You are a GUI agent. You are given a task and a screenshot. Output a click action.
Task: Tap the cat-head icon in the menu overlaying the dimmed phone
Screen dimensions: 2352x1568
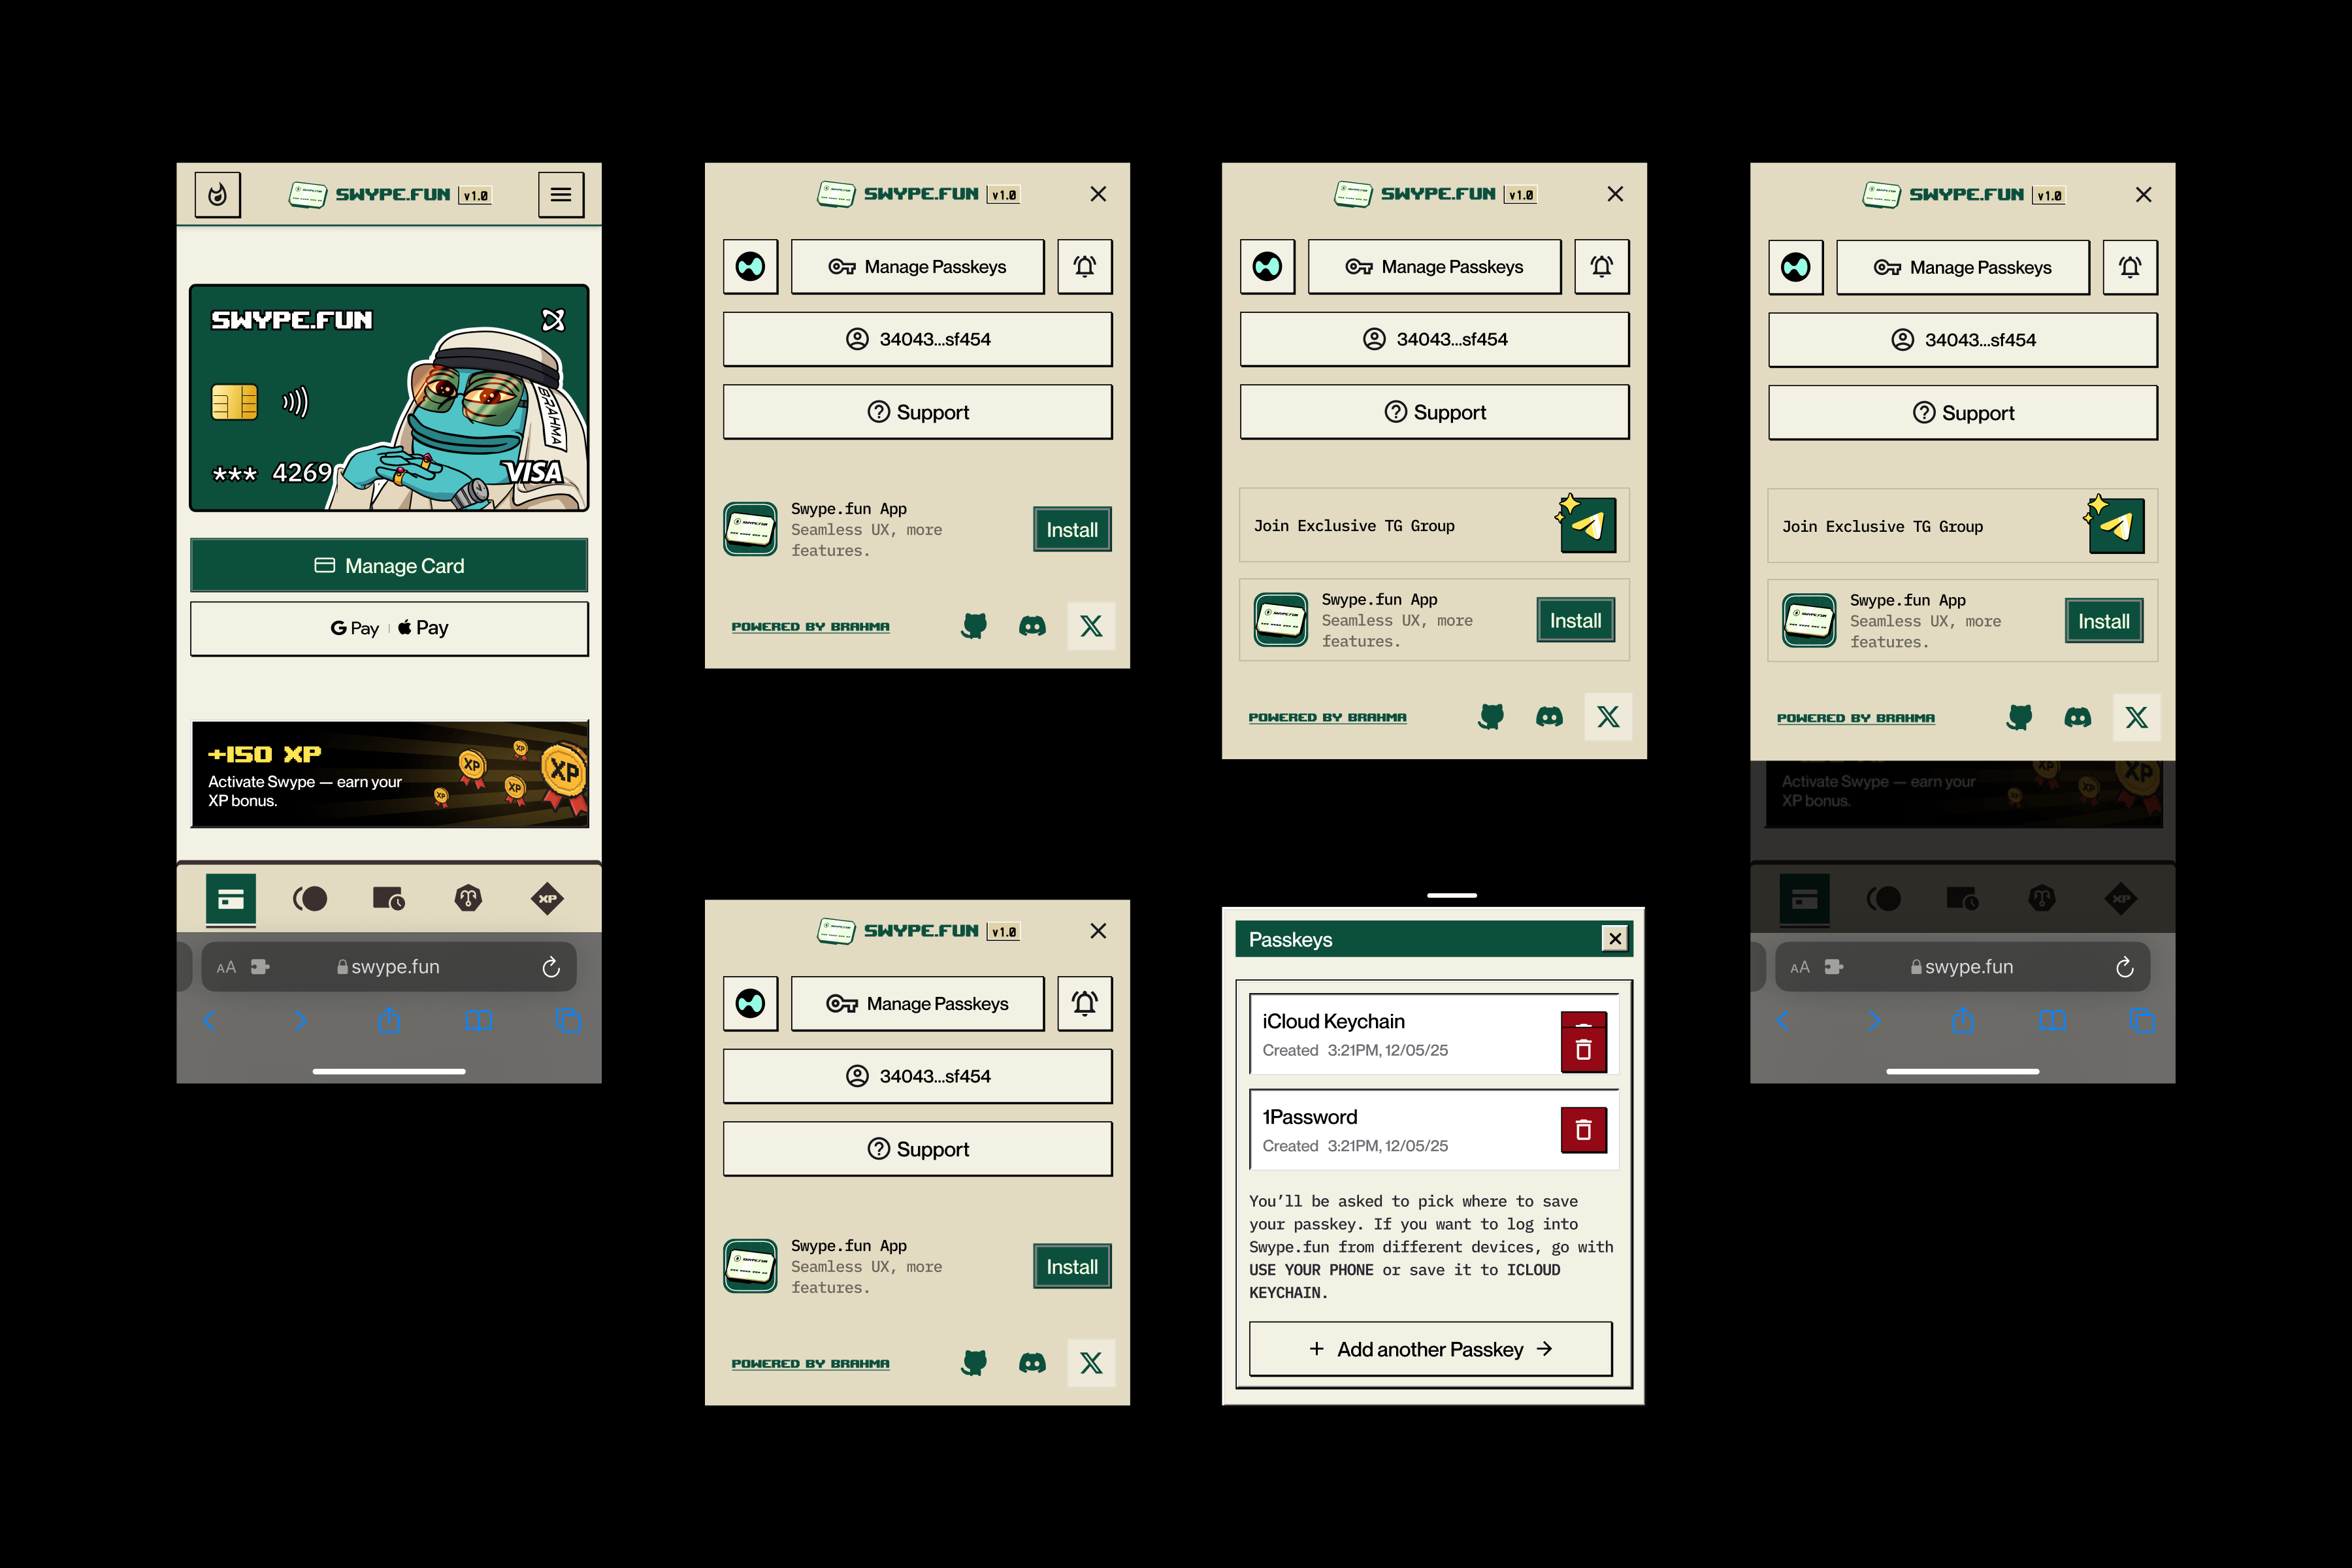pyautogui.click(x=2019, y=718)
